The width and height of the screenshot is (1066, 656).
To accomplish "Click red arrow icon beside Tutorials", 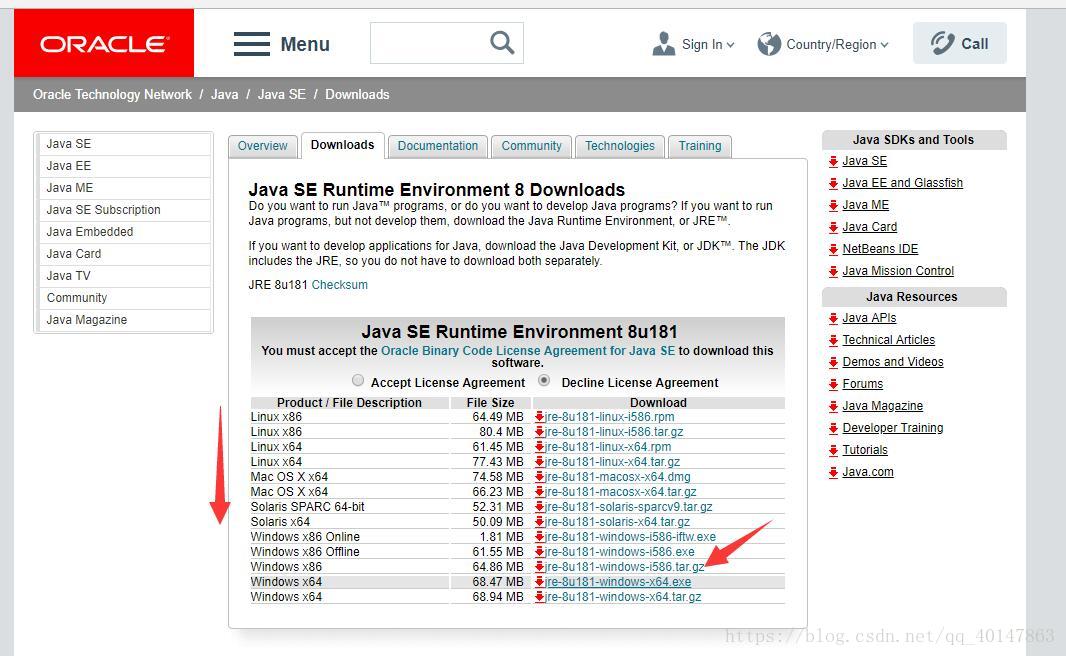I will pyautogui.click(x=833, y=450).
